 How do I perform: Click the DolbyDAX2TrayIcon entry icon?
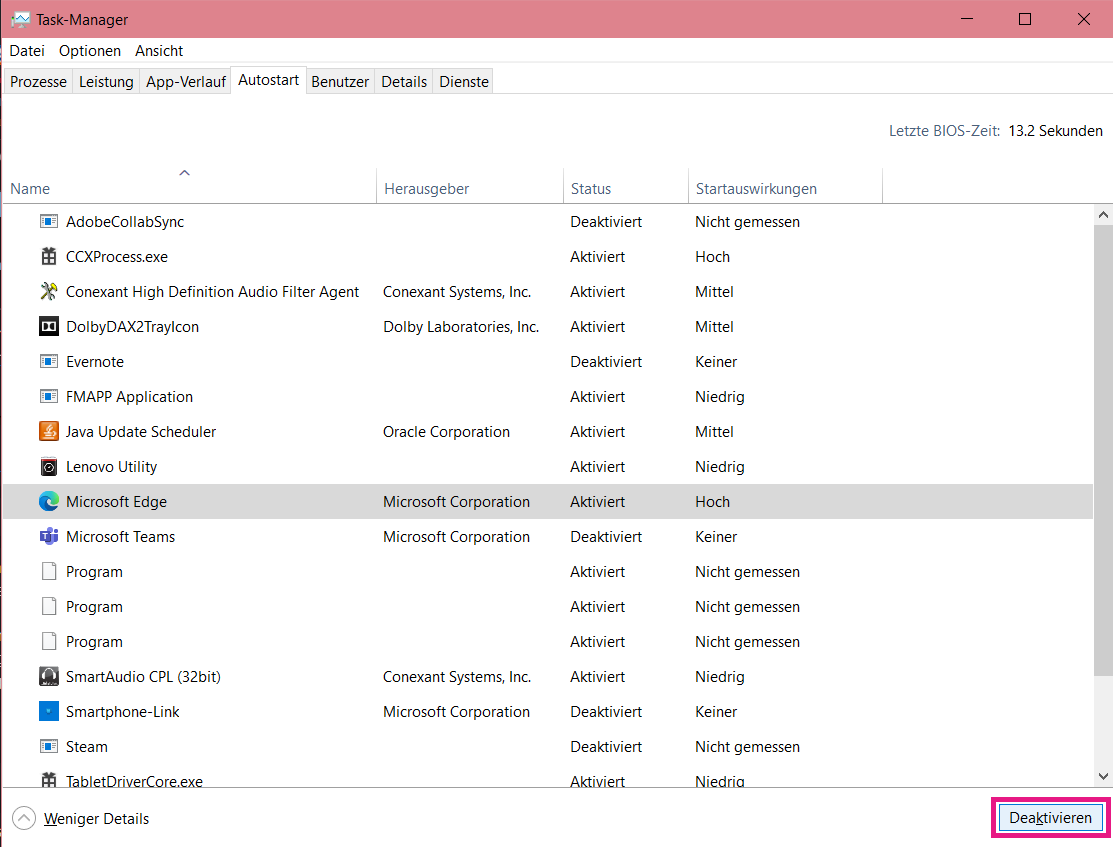(49, 327)
